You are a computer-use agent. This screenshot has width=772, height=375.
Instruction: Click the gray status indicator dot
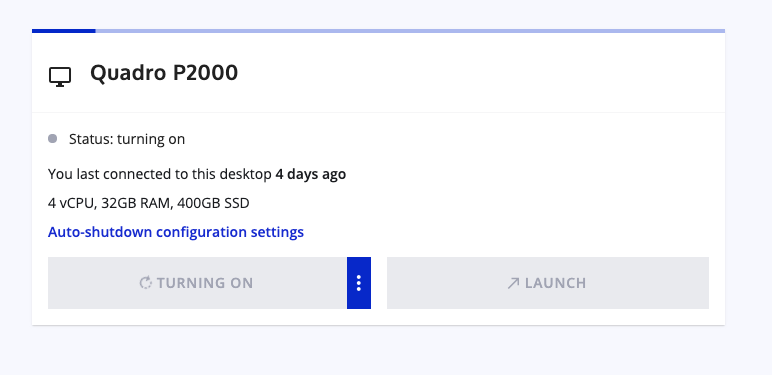click(53, 139)
